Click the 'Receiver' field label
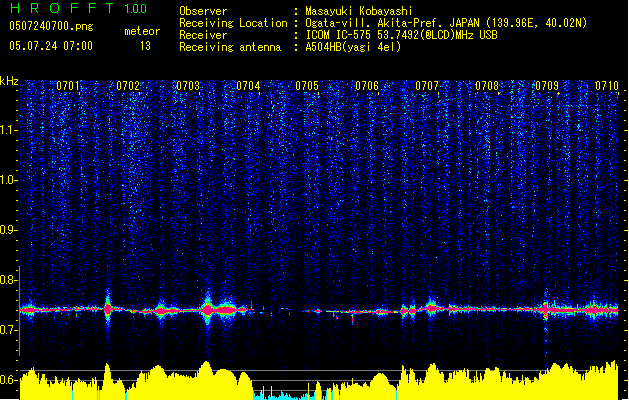Viewport: 629px width, 400px height. click(x=203, y=35)
